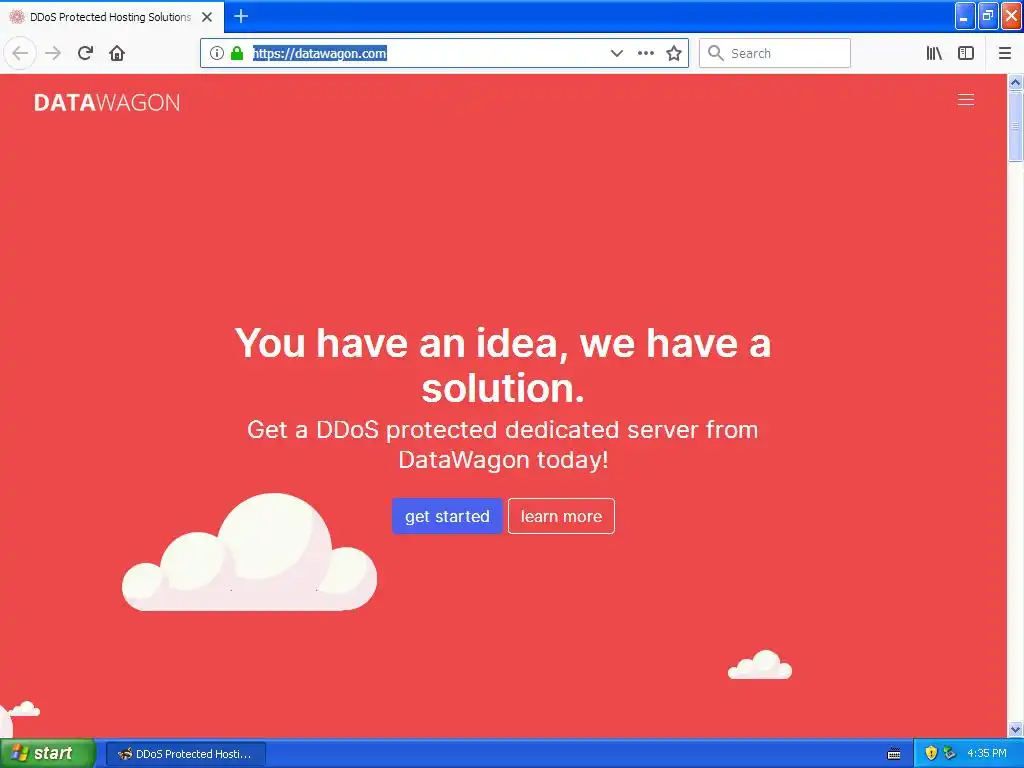Screen dimensions: 1024x768
Task: Open the Windows start menu
Action: pos(47,753)
